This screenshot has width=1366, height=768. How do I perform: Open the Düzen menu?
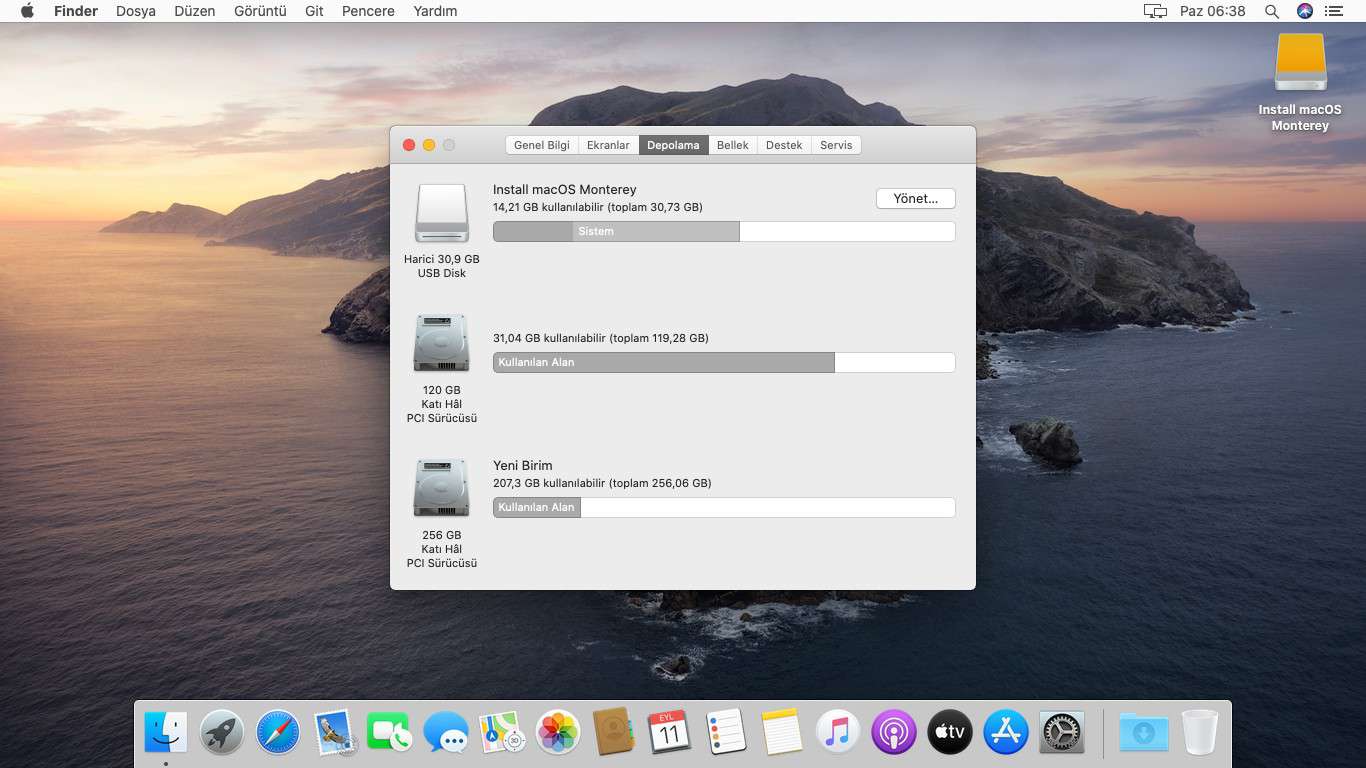194,11
